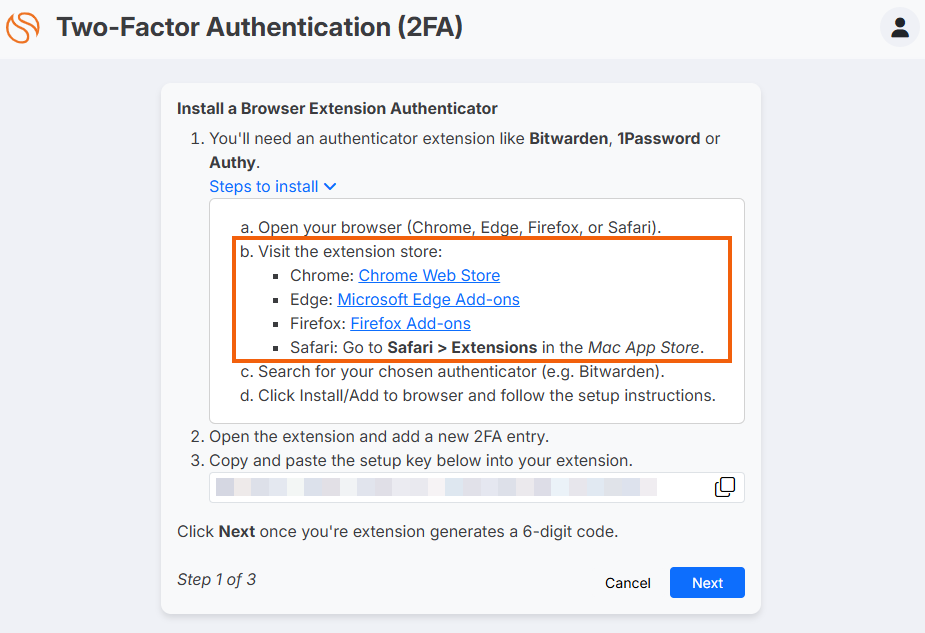Click the bold 1Password name in step 1
Image resolution: width=925 pixels, height=633 pixels.
658,139
